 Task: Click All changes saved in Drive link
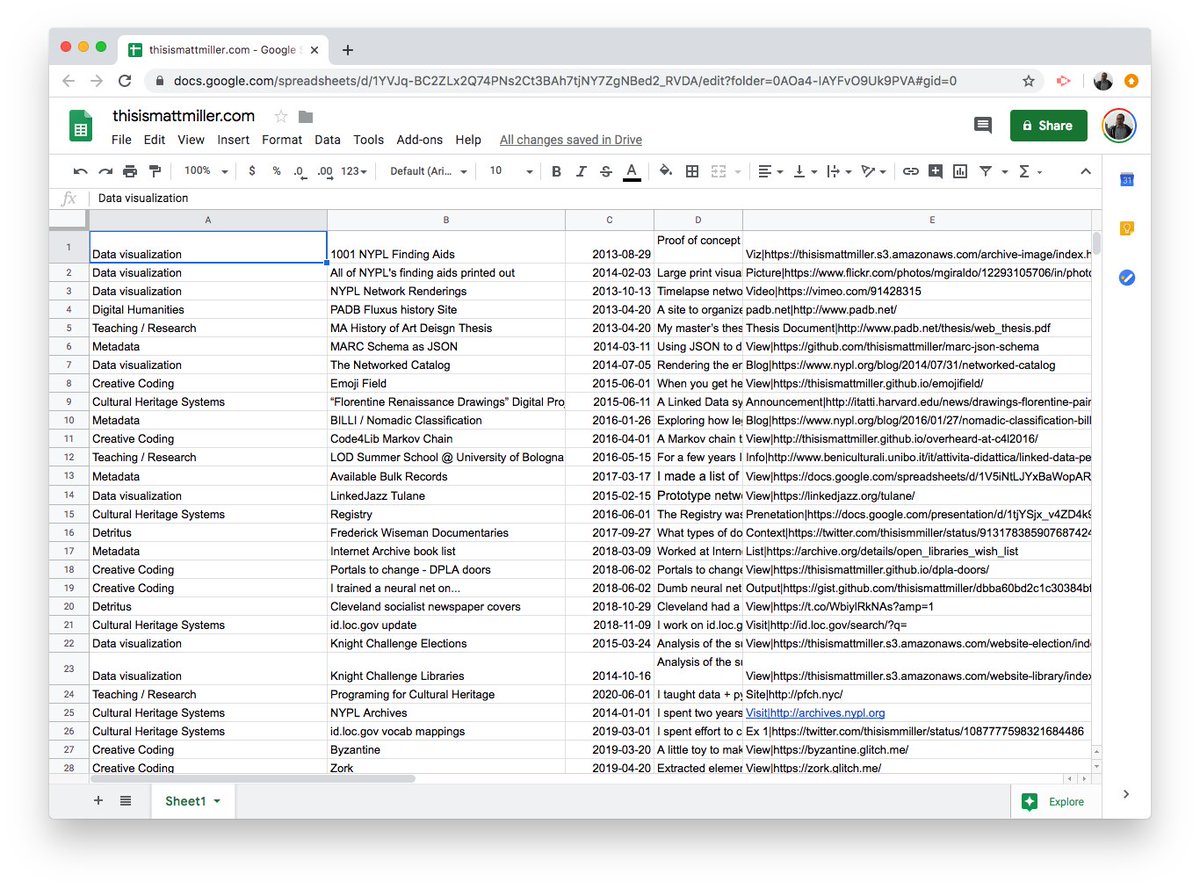[x=571, y=140]
